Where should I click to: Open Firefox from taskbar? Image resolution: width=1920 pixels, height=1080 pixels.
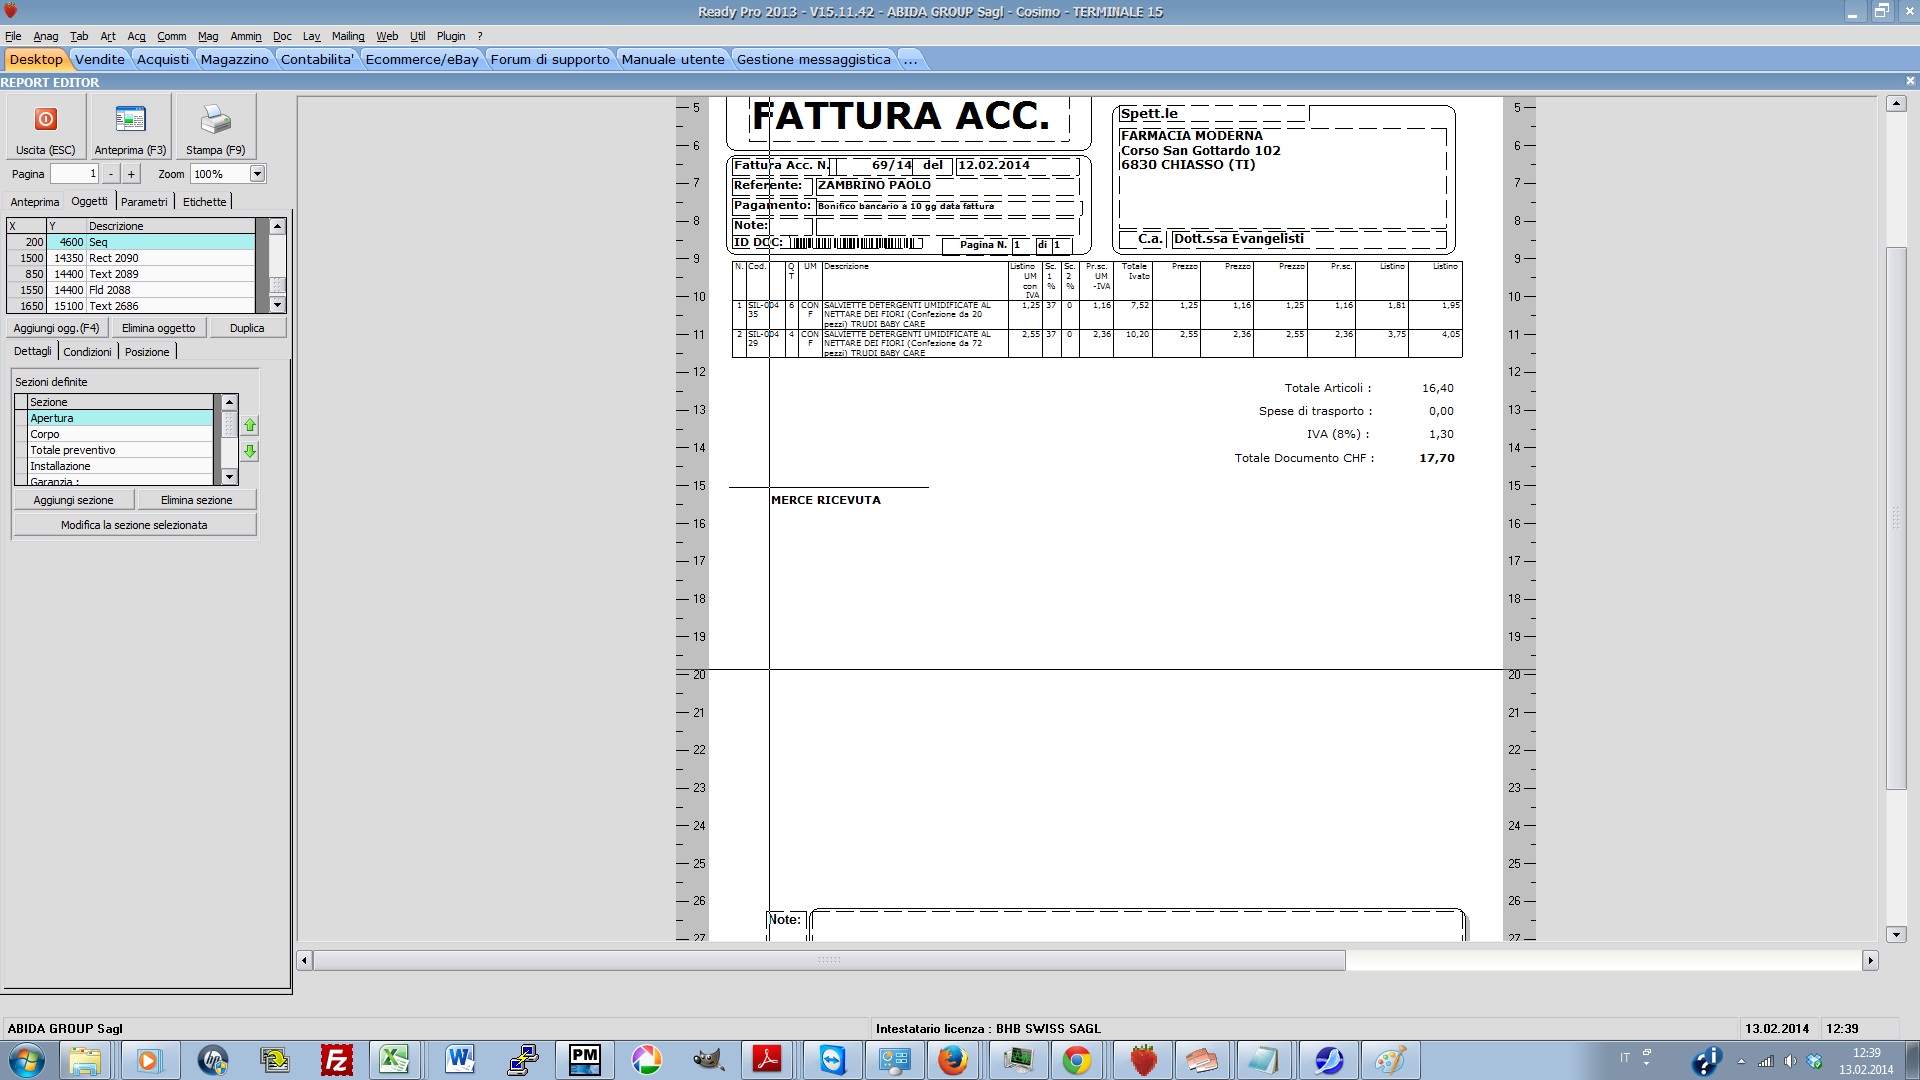pos(953,1060)
